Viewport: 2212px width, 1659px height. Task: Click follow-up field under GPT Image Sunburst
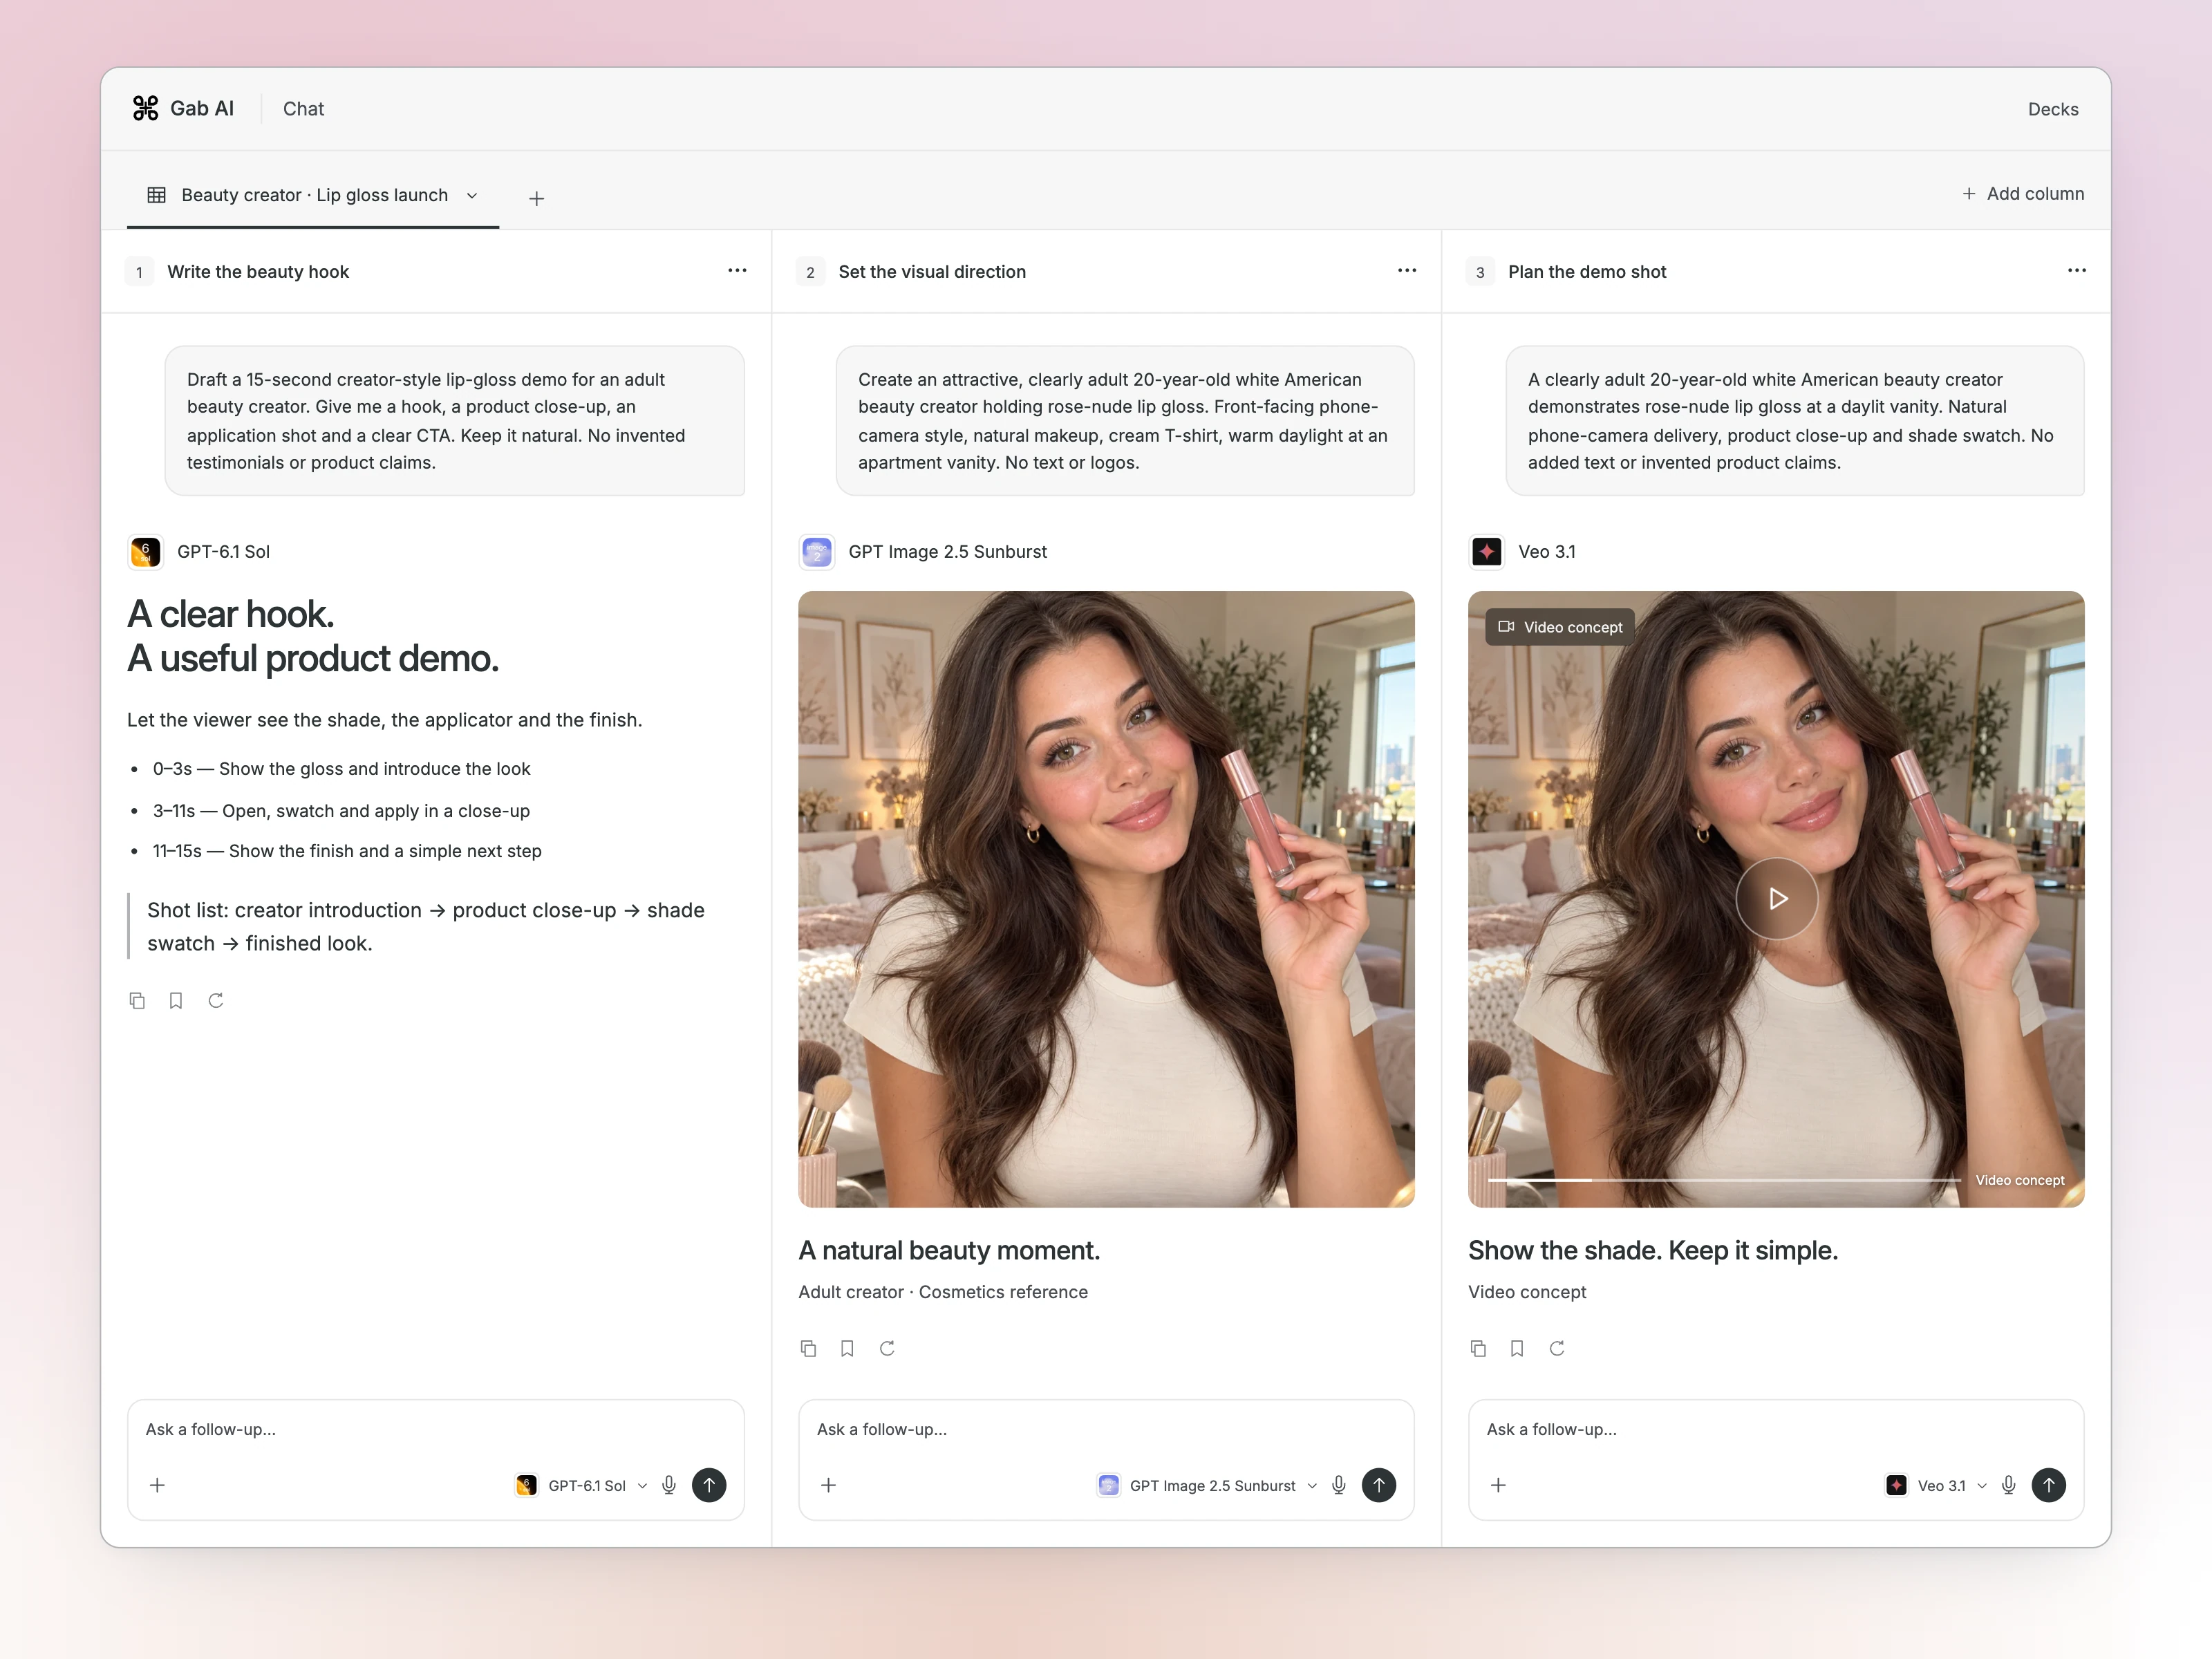1106,1429
